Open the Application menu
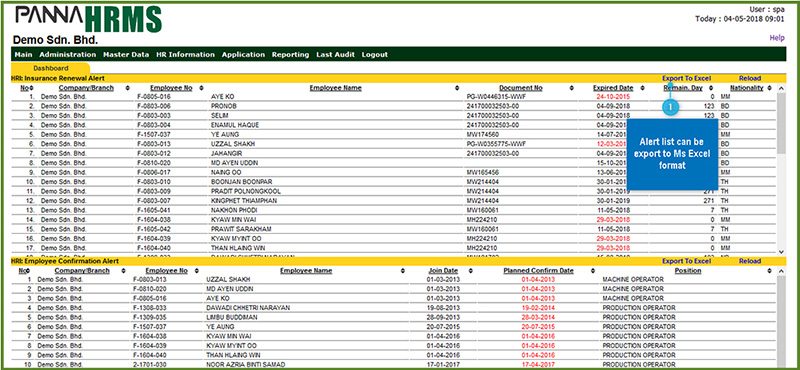 tap(243, 55)
